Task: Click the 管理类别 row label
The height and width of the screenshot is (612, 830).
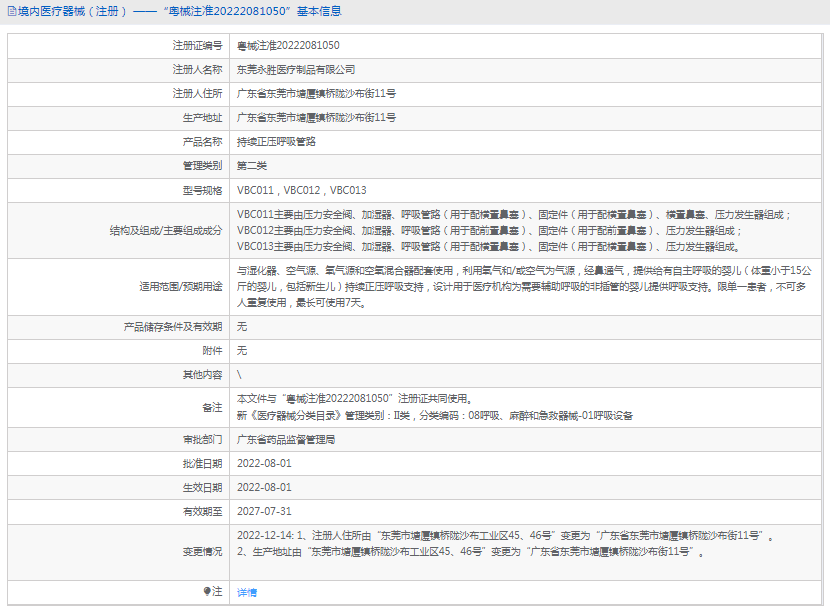Action: [x=203, y=166]
